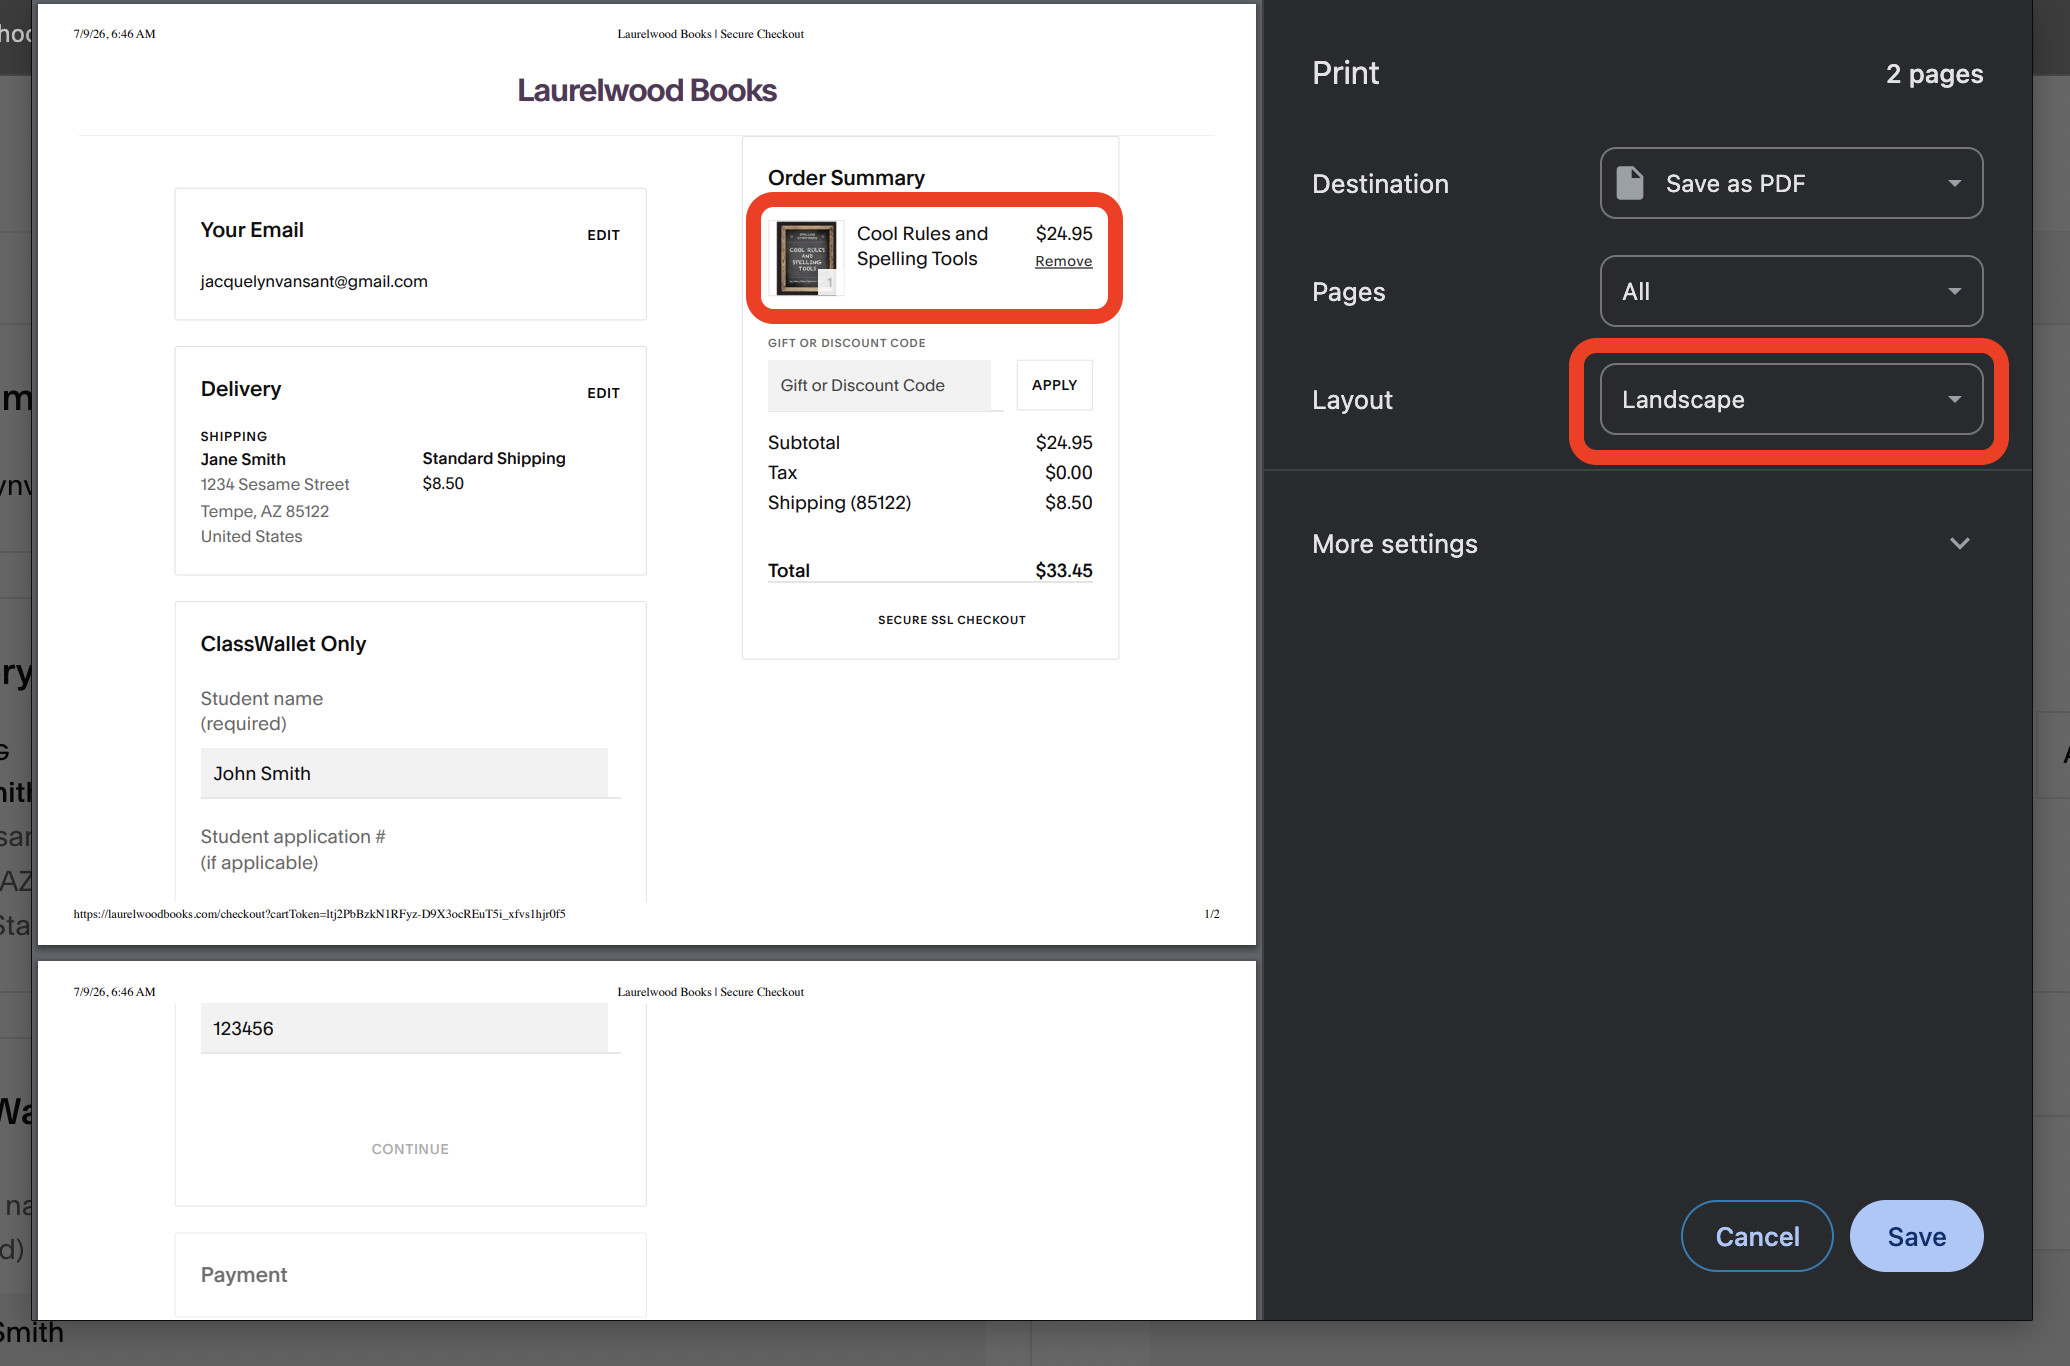Click the Order Summary heading
2070x1366 pixels.
(846, 177)
